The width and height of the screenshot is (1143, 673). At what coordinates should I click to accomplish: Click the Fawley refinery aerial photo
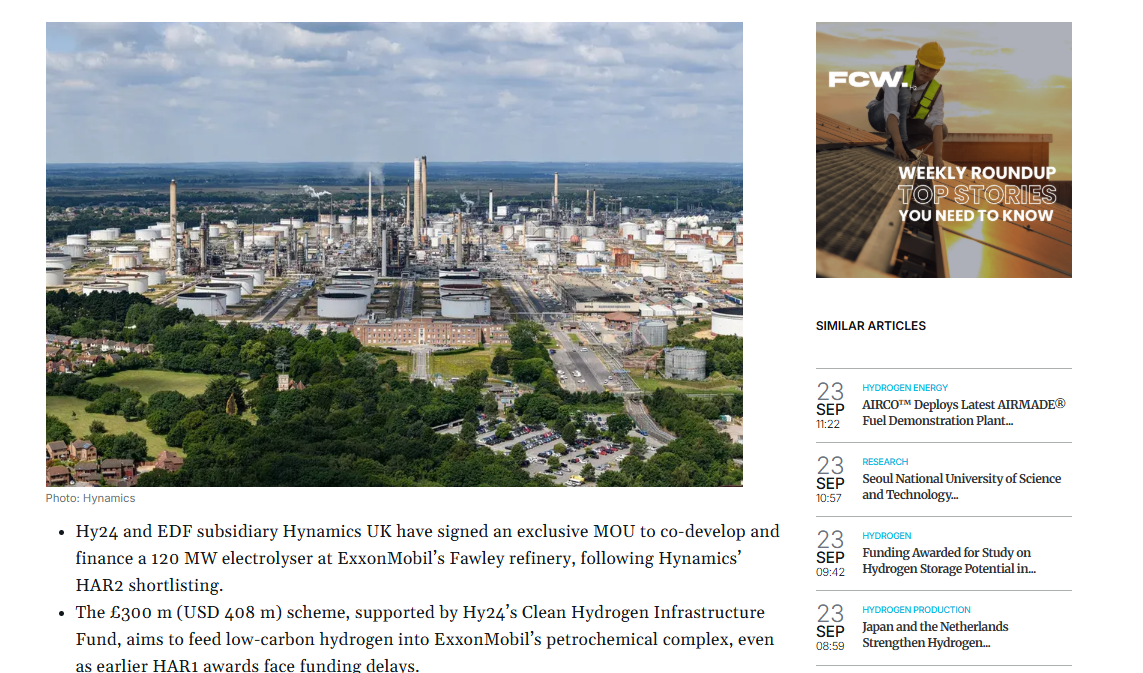[x=394, y=254]
